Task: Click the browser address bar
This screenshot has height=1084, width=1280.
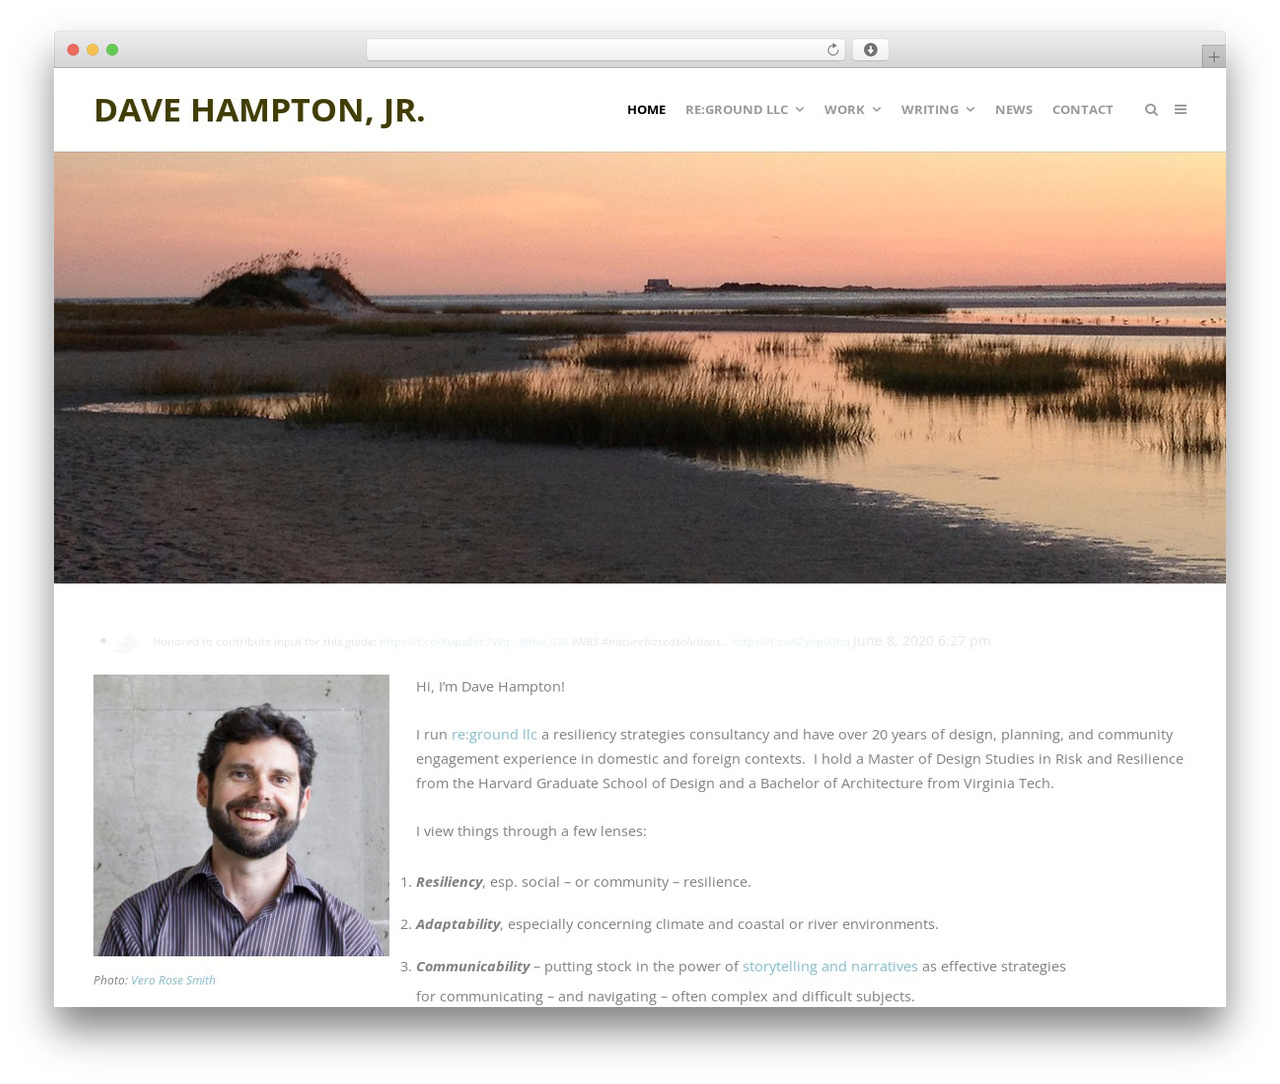Action: point(606,50)
